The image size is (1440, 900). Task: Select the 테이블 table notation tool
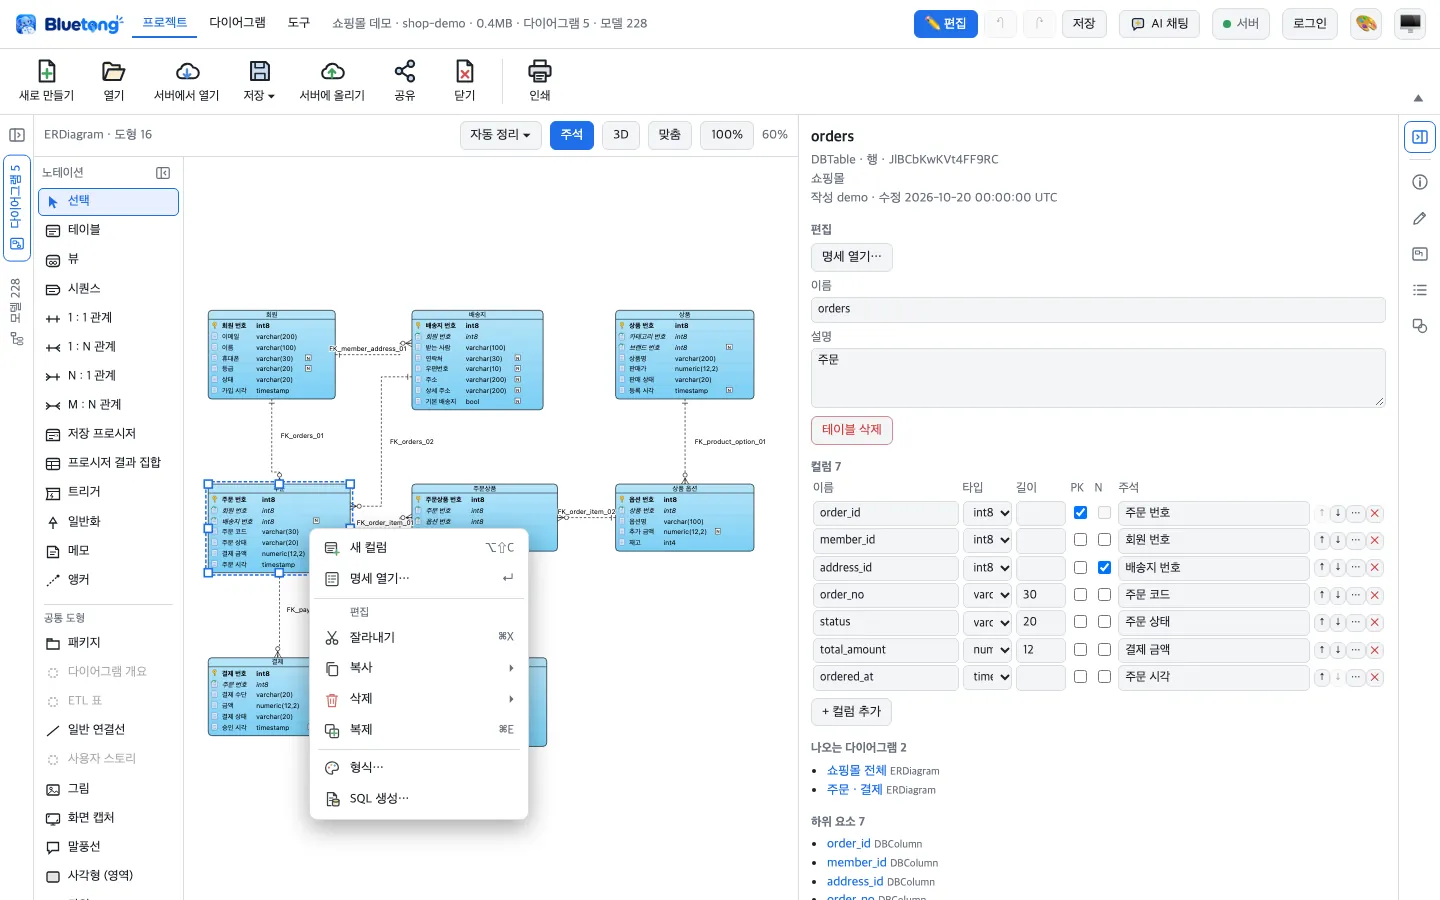[108, 230]
